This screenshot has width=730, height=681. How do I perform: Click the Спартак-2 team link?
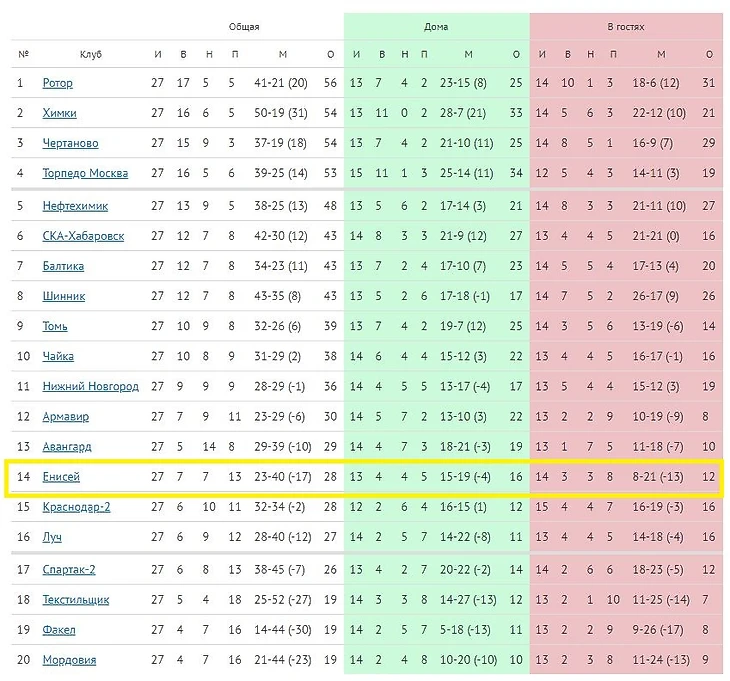coord(69,570)
